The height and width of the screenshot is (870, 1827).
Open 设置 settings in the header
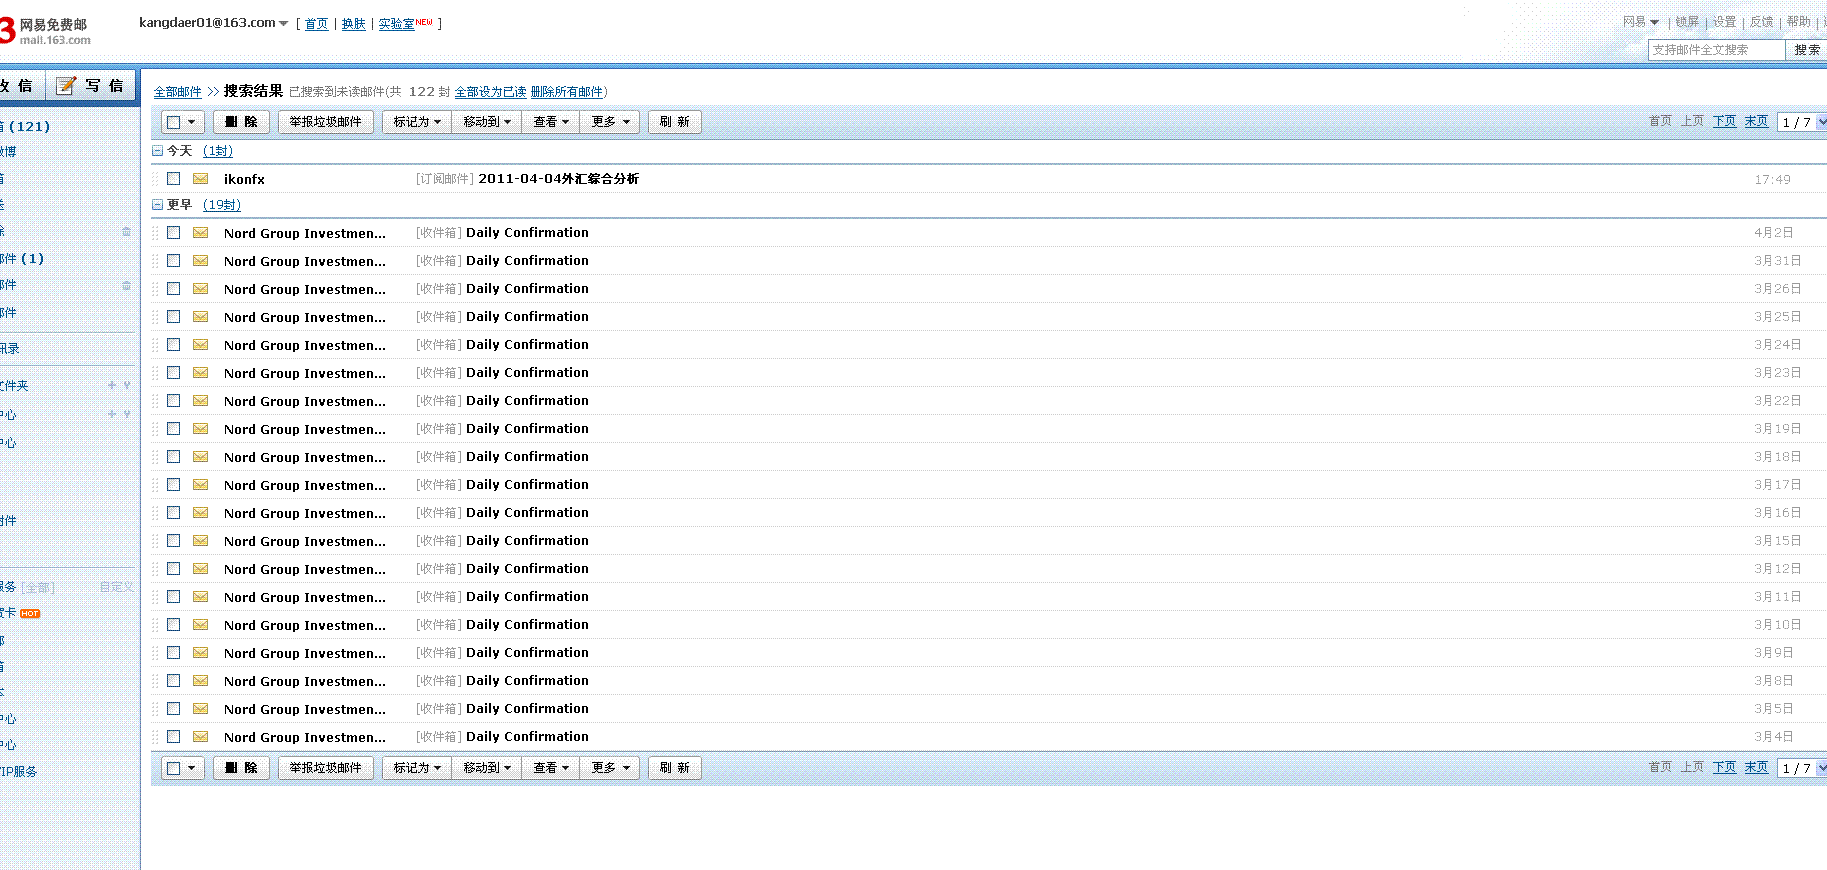click(x=1724, y=22)
